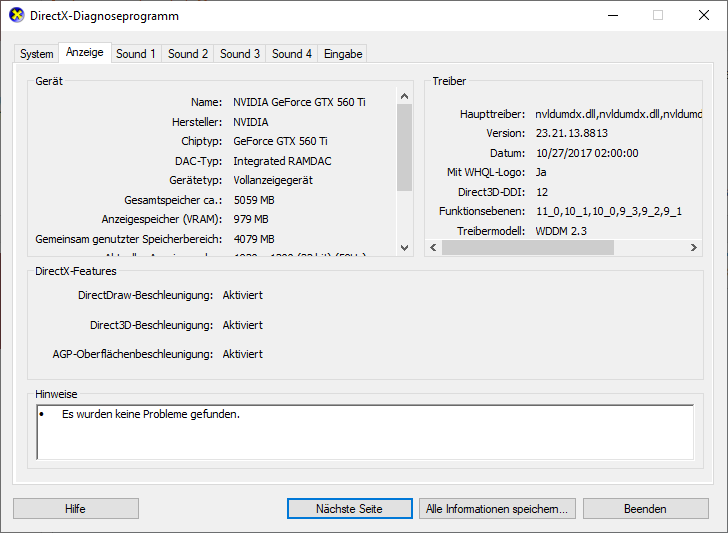Click inside the Hinweise text box
728x533 pixels.
pyautogui.click(x=365, y=432)
